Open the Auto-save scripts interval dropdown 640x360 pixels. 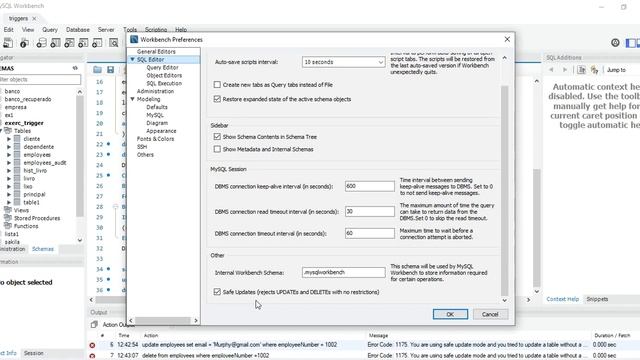(343, 62)
